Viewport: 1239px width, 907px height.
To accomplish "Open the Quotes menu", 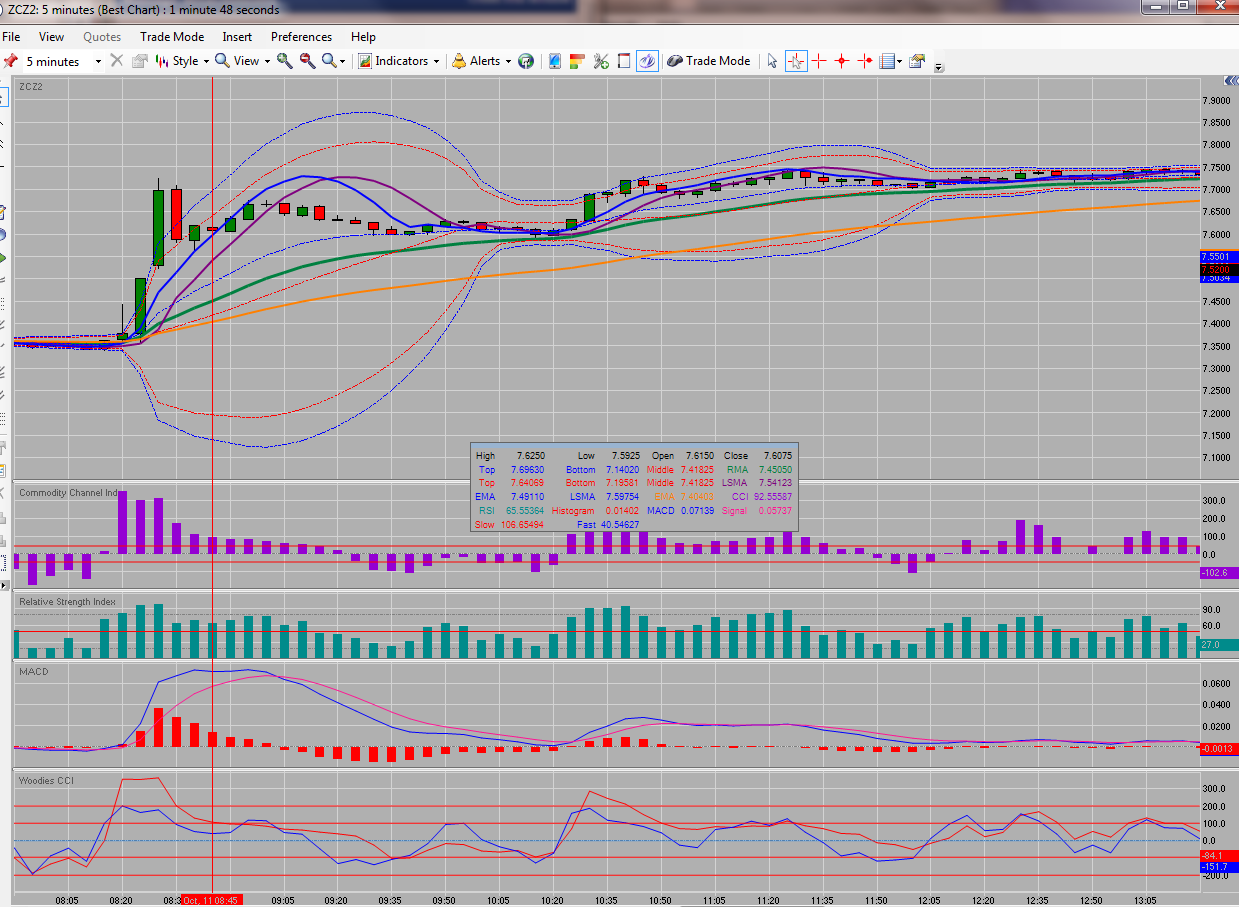I will pos(102,37).
